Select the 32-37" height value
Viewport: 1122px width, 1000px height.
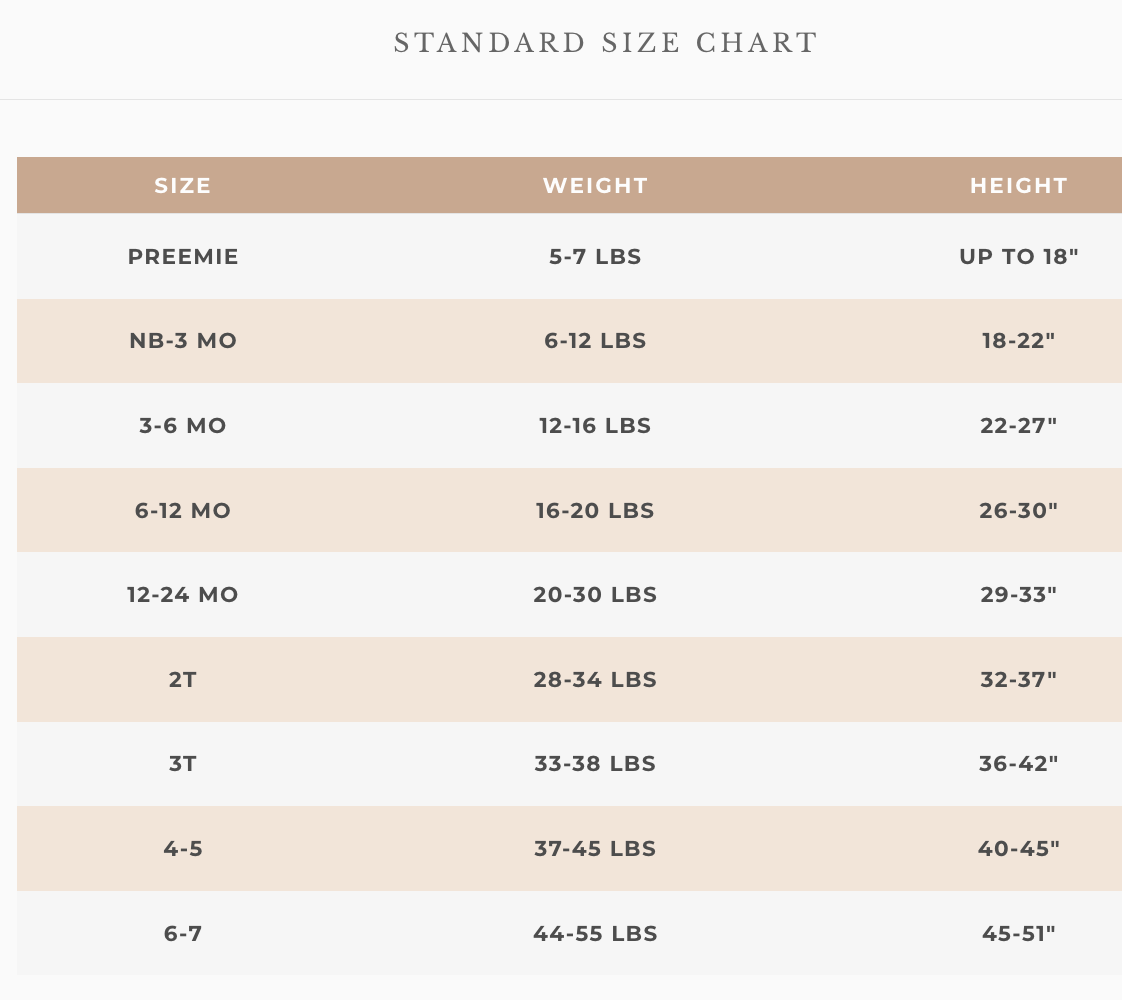[1018, 680]
